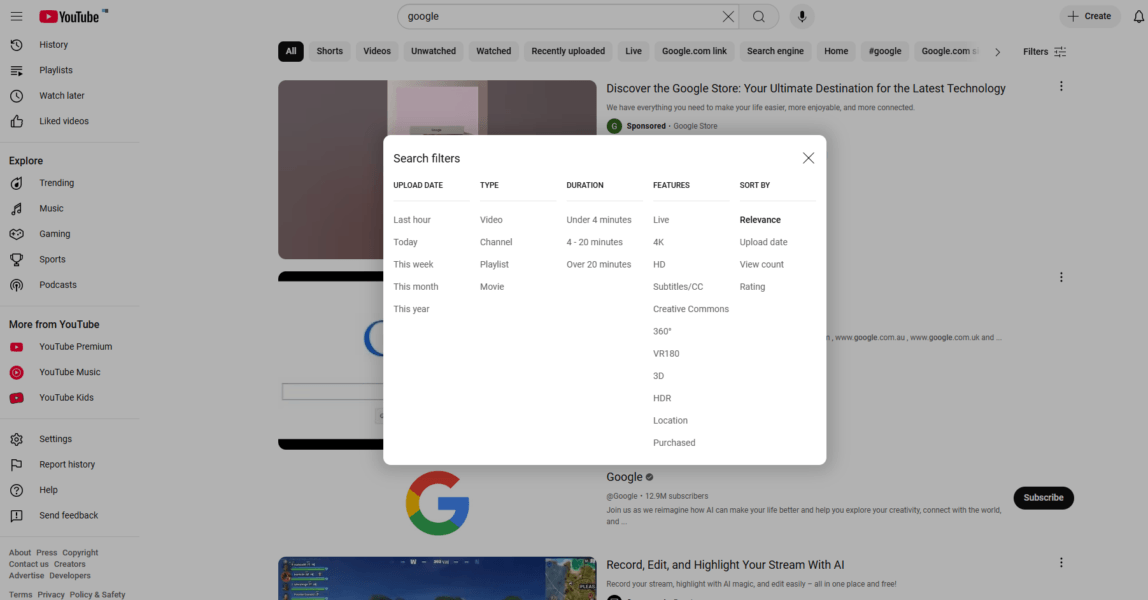Viewport: 1148px width, 600px height.
Task: Filter uploads to This week
Action: click(x=413, y=264)
